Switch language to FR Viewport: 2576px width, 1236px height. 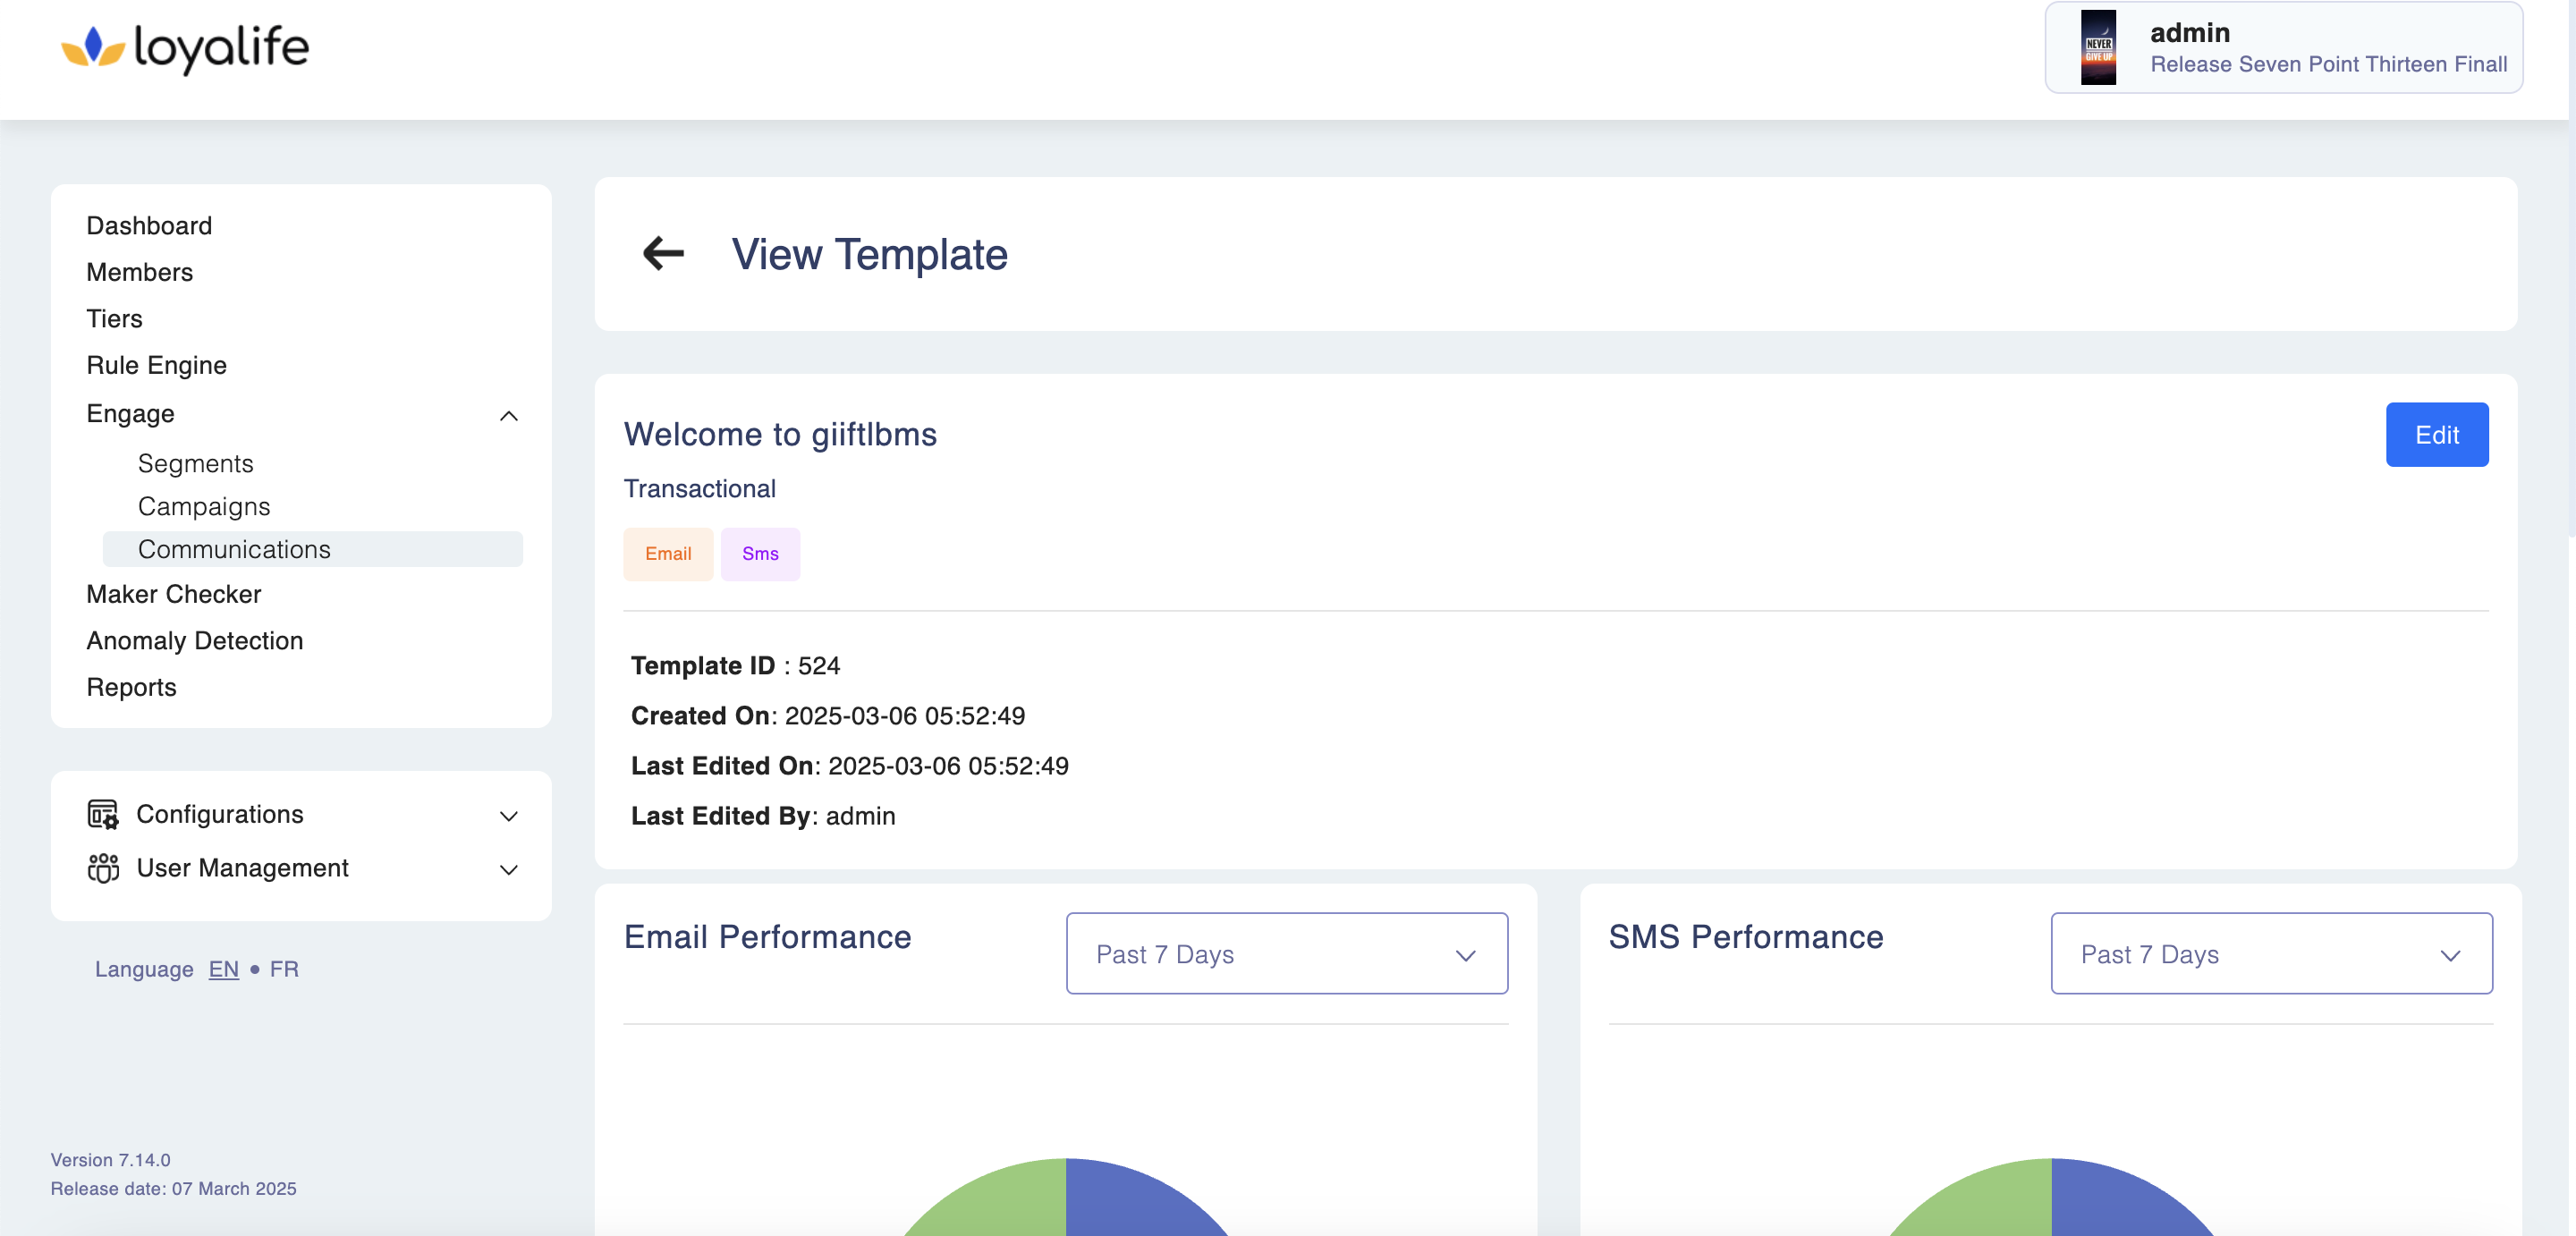click(284, 969)
